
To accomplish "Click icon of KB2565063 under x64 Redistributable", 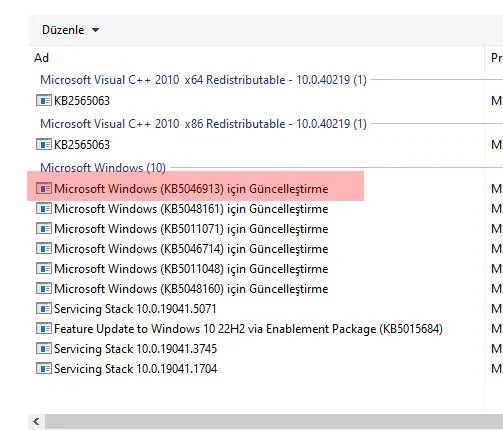I will (44, 100).
